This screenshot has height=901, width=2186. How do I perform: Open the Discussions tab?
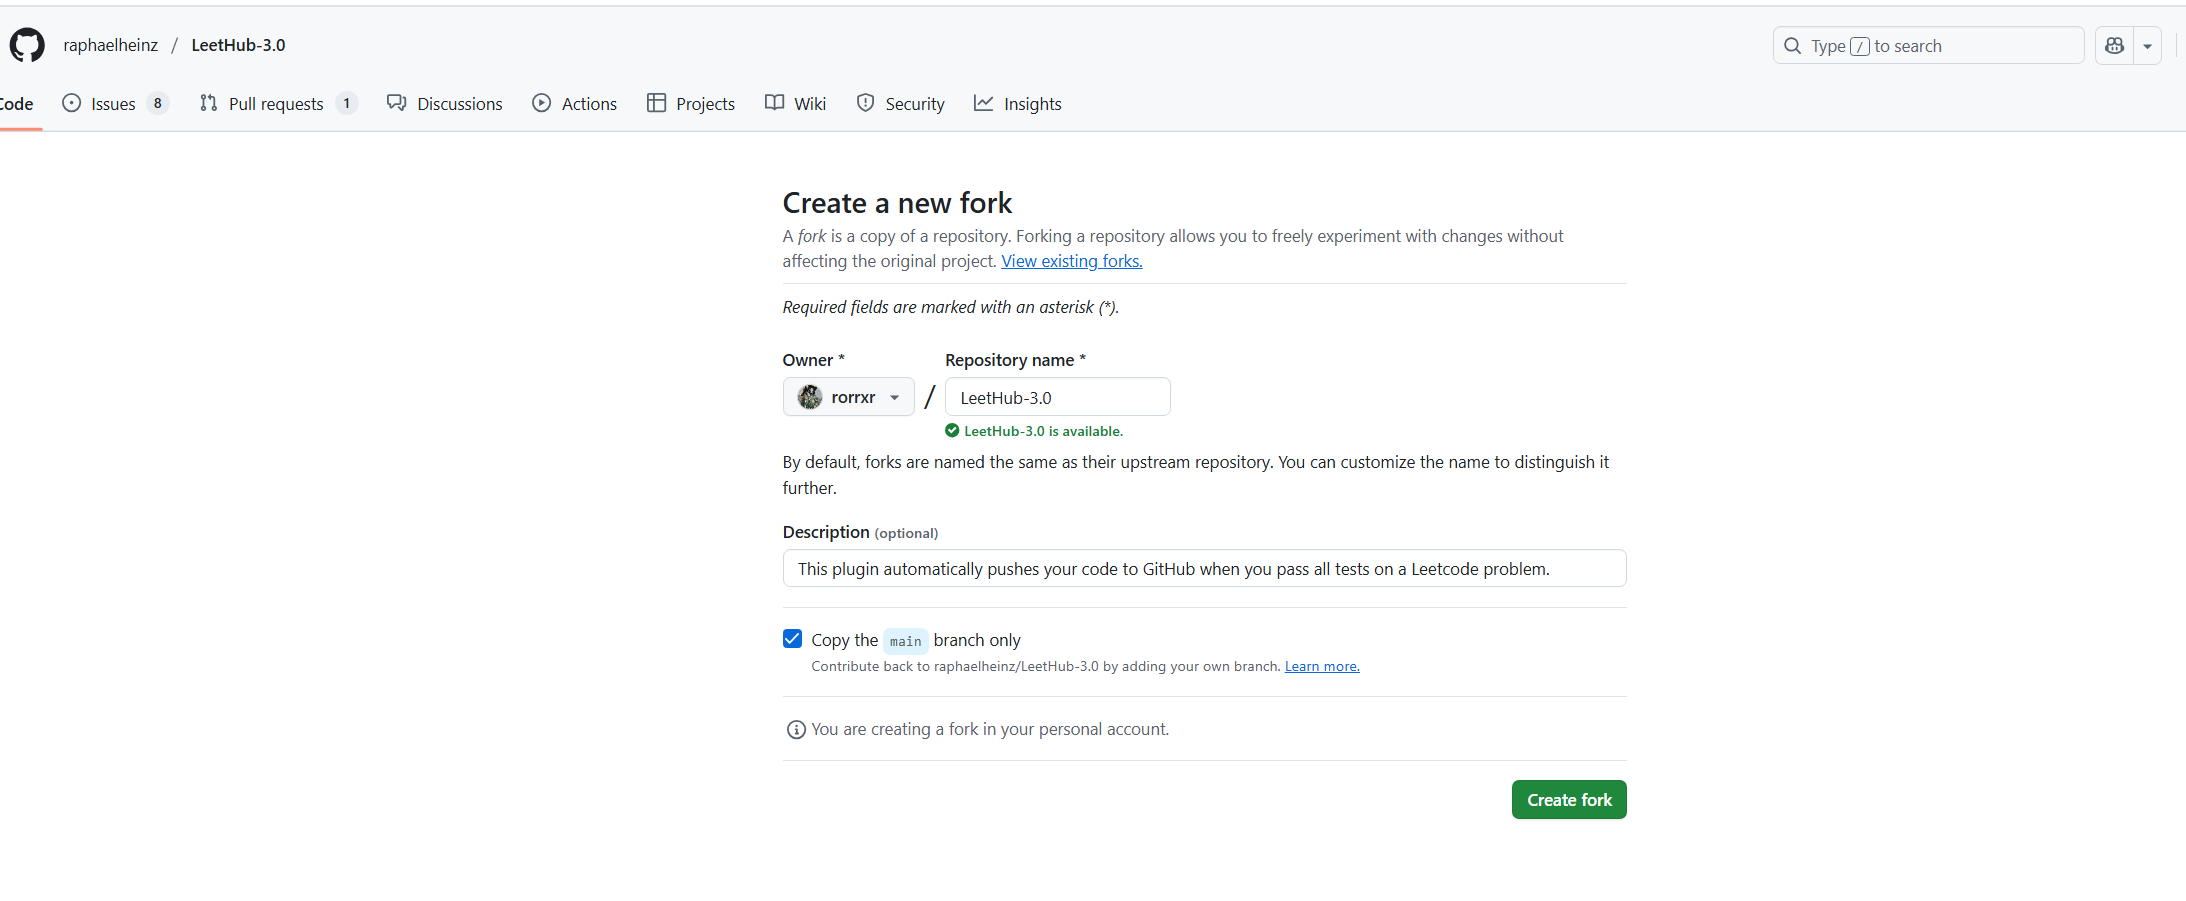[445, 104]
